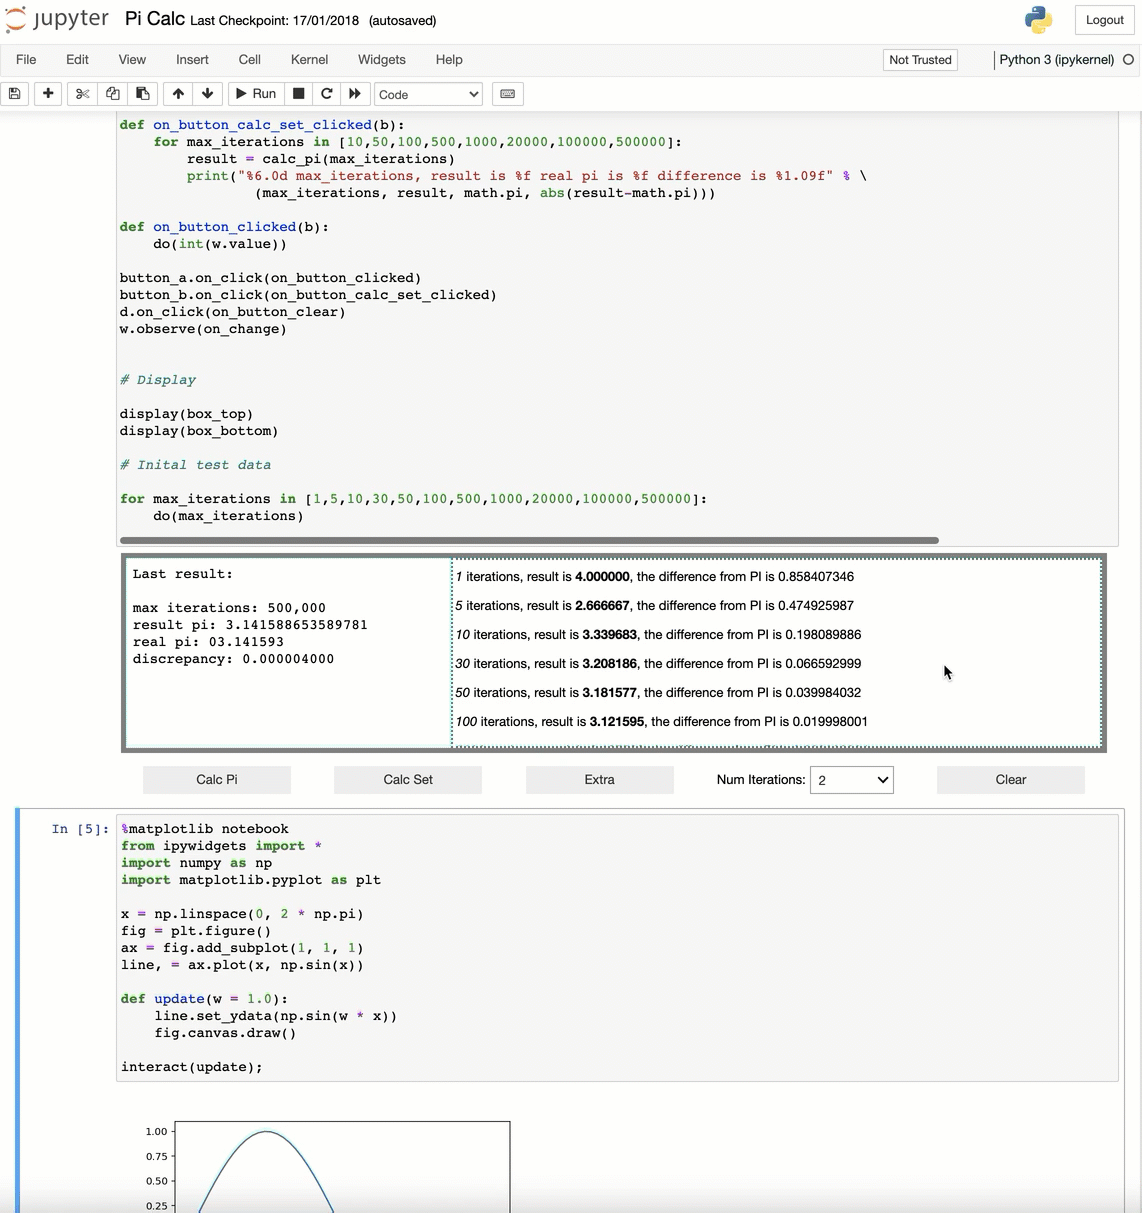Click the Python 3 (ipykernel) kernel name
Screen dimensions: 1142x1213
click(1056, 60)
